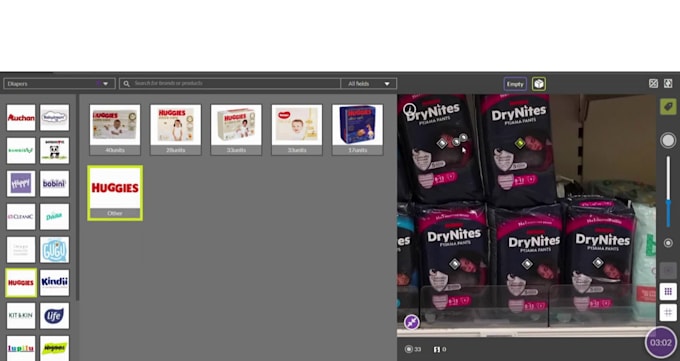Select the Huggies 28units product thumbnail
Screen dimensions: 680x361
pos(176,129)
